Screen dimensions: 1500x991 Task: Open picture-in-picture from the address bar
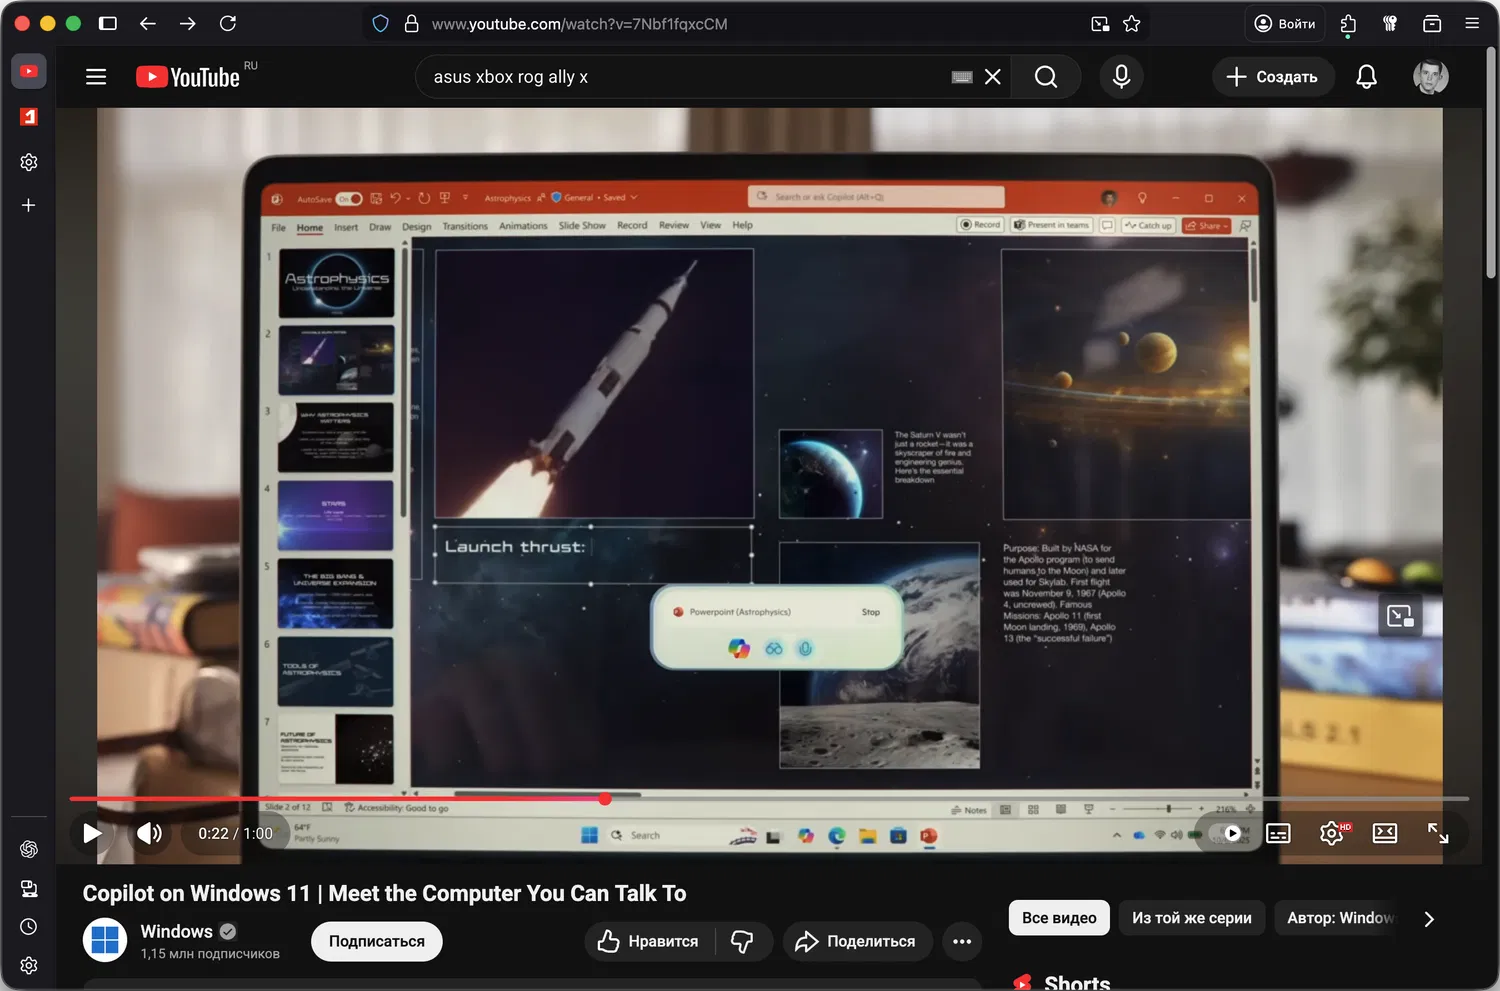(1100, 23)
